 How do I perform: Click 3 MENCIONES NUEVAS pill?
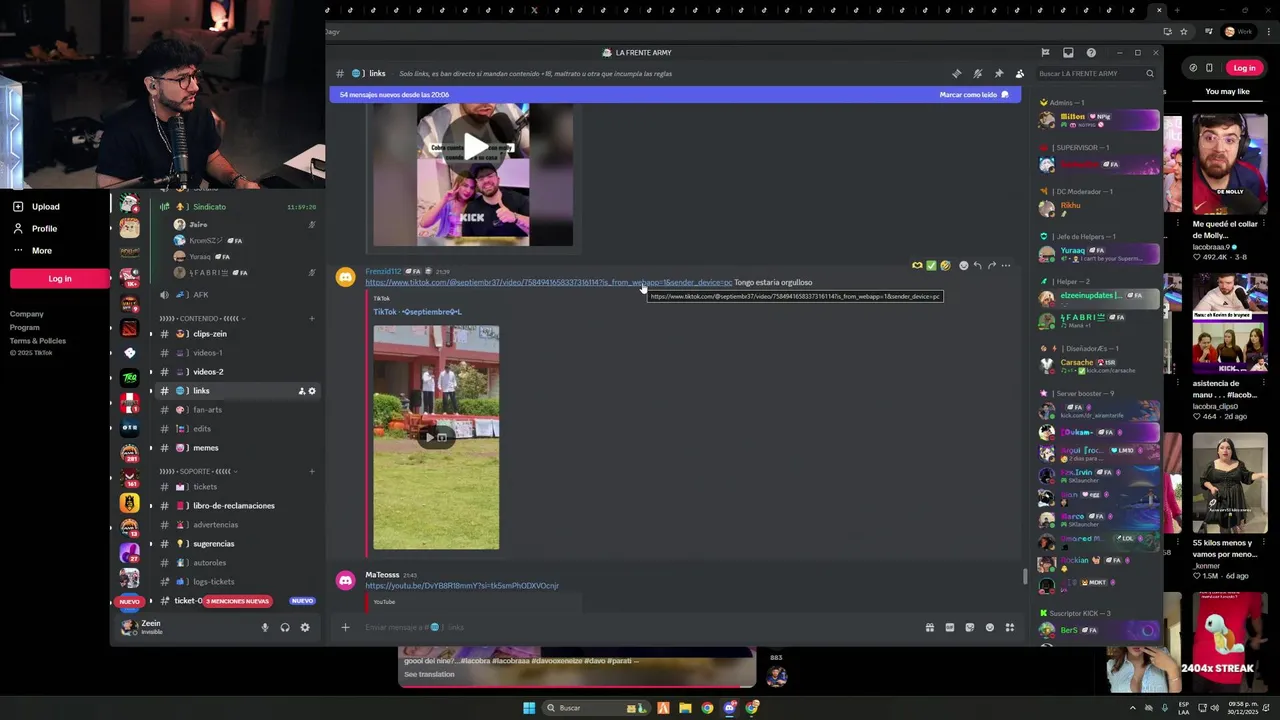(238, 601)
